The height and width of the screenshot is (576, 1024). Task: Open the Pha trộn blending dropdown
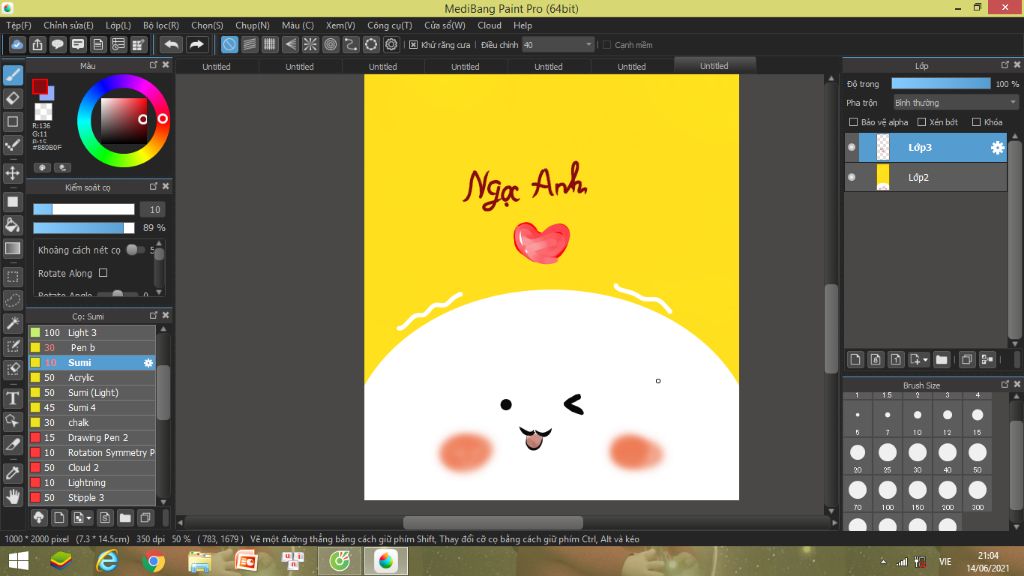click(x=955, y=102)
